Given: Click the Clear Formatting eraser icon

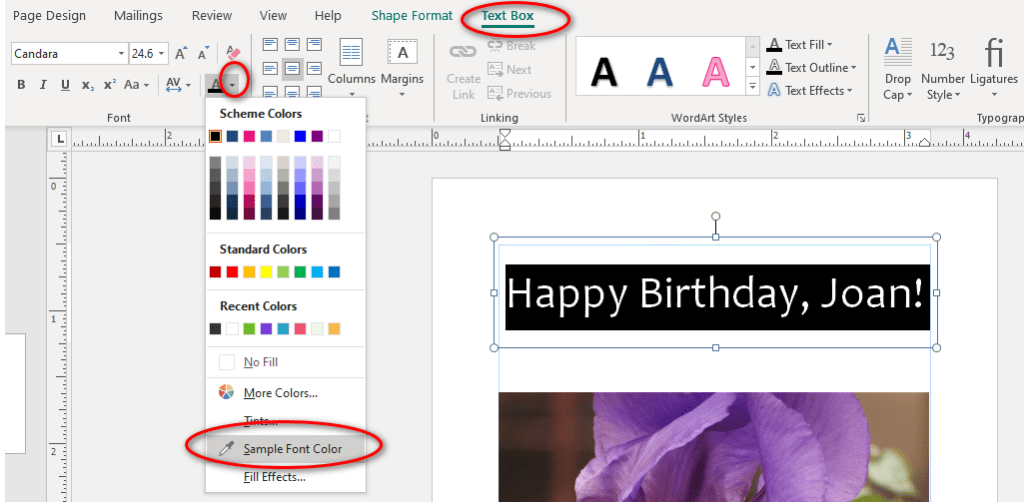Looking at the screenshot, I should [x=233, y=53].
